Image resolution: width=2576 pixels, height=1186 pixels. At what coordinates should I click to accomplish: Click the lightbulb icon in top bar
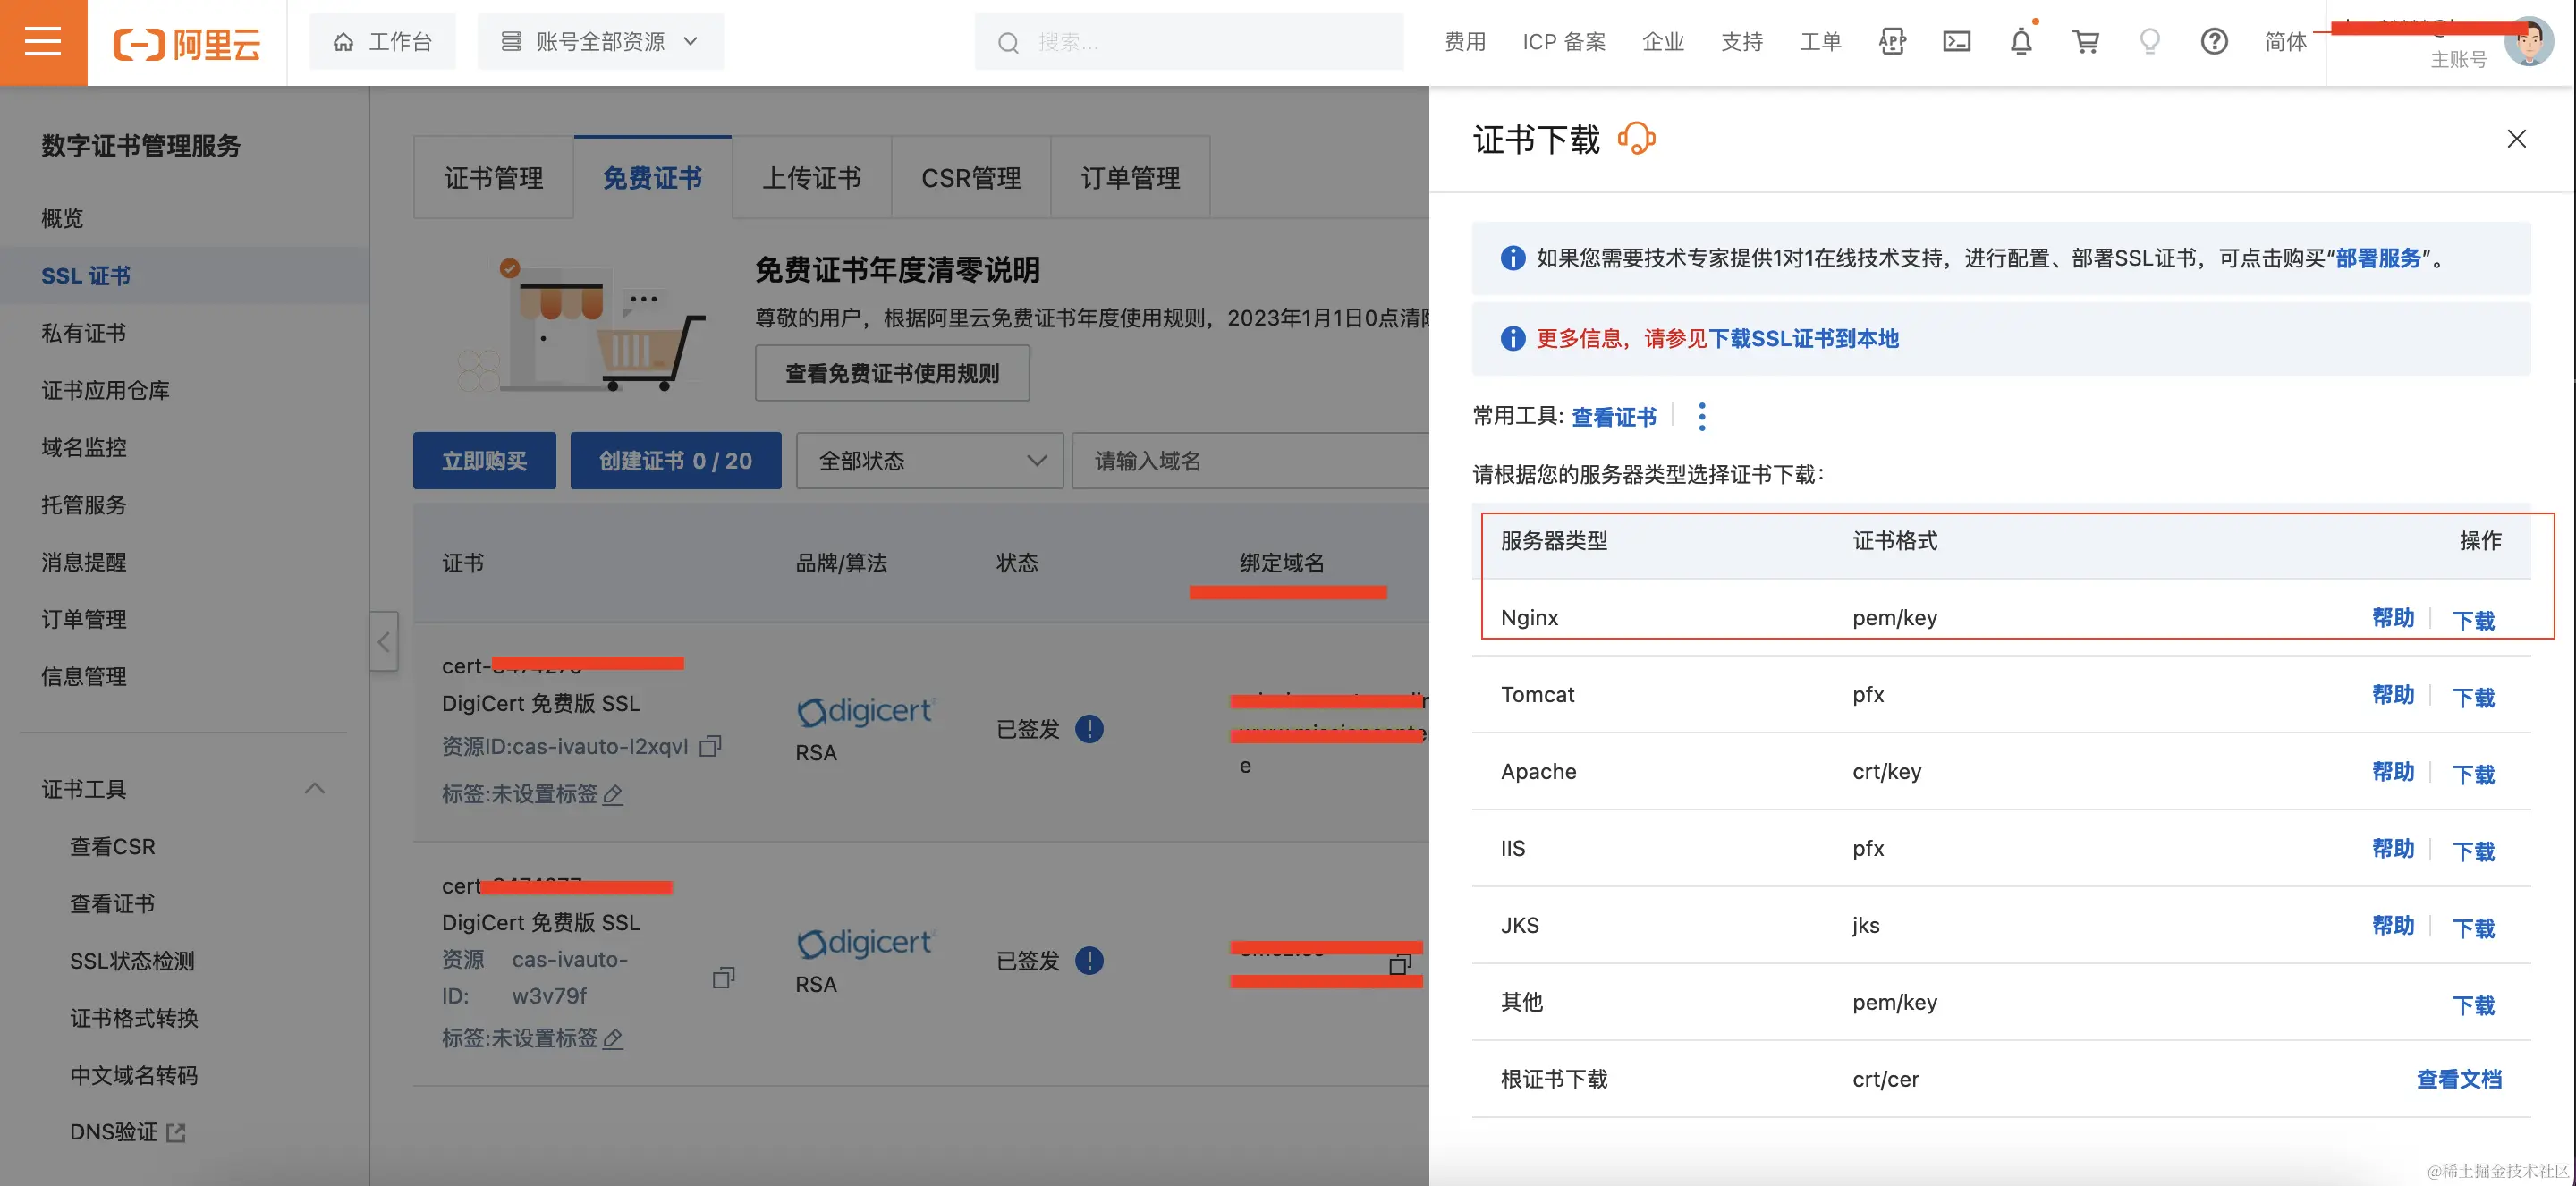(x=2149, y=42)
